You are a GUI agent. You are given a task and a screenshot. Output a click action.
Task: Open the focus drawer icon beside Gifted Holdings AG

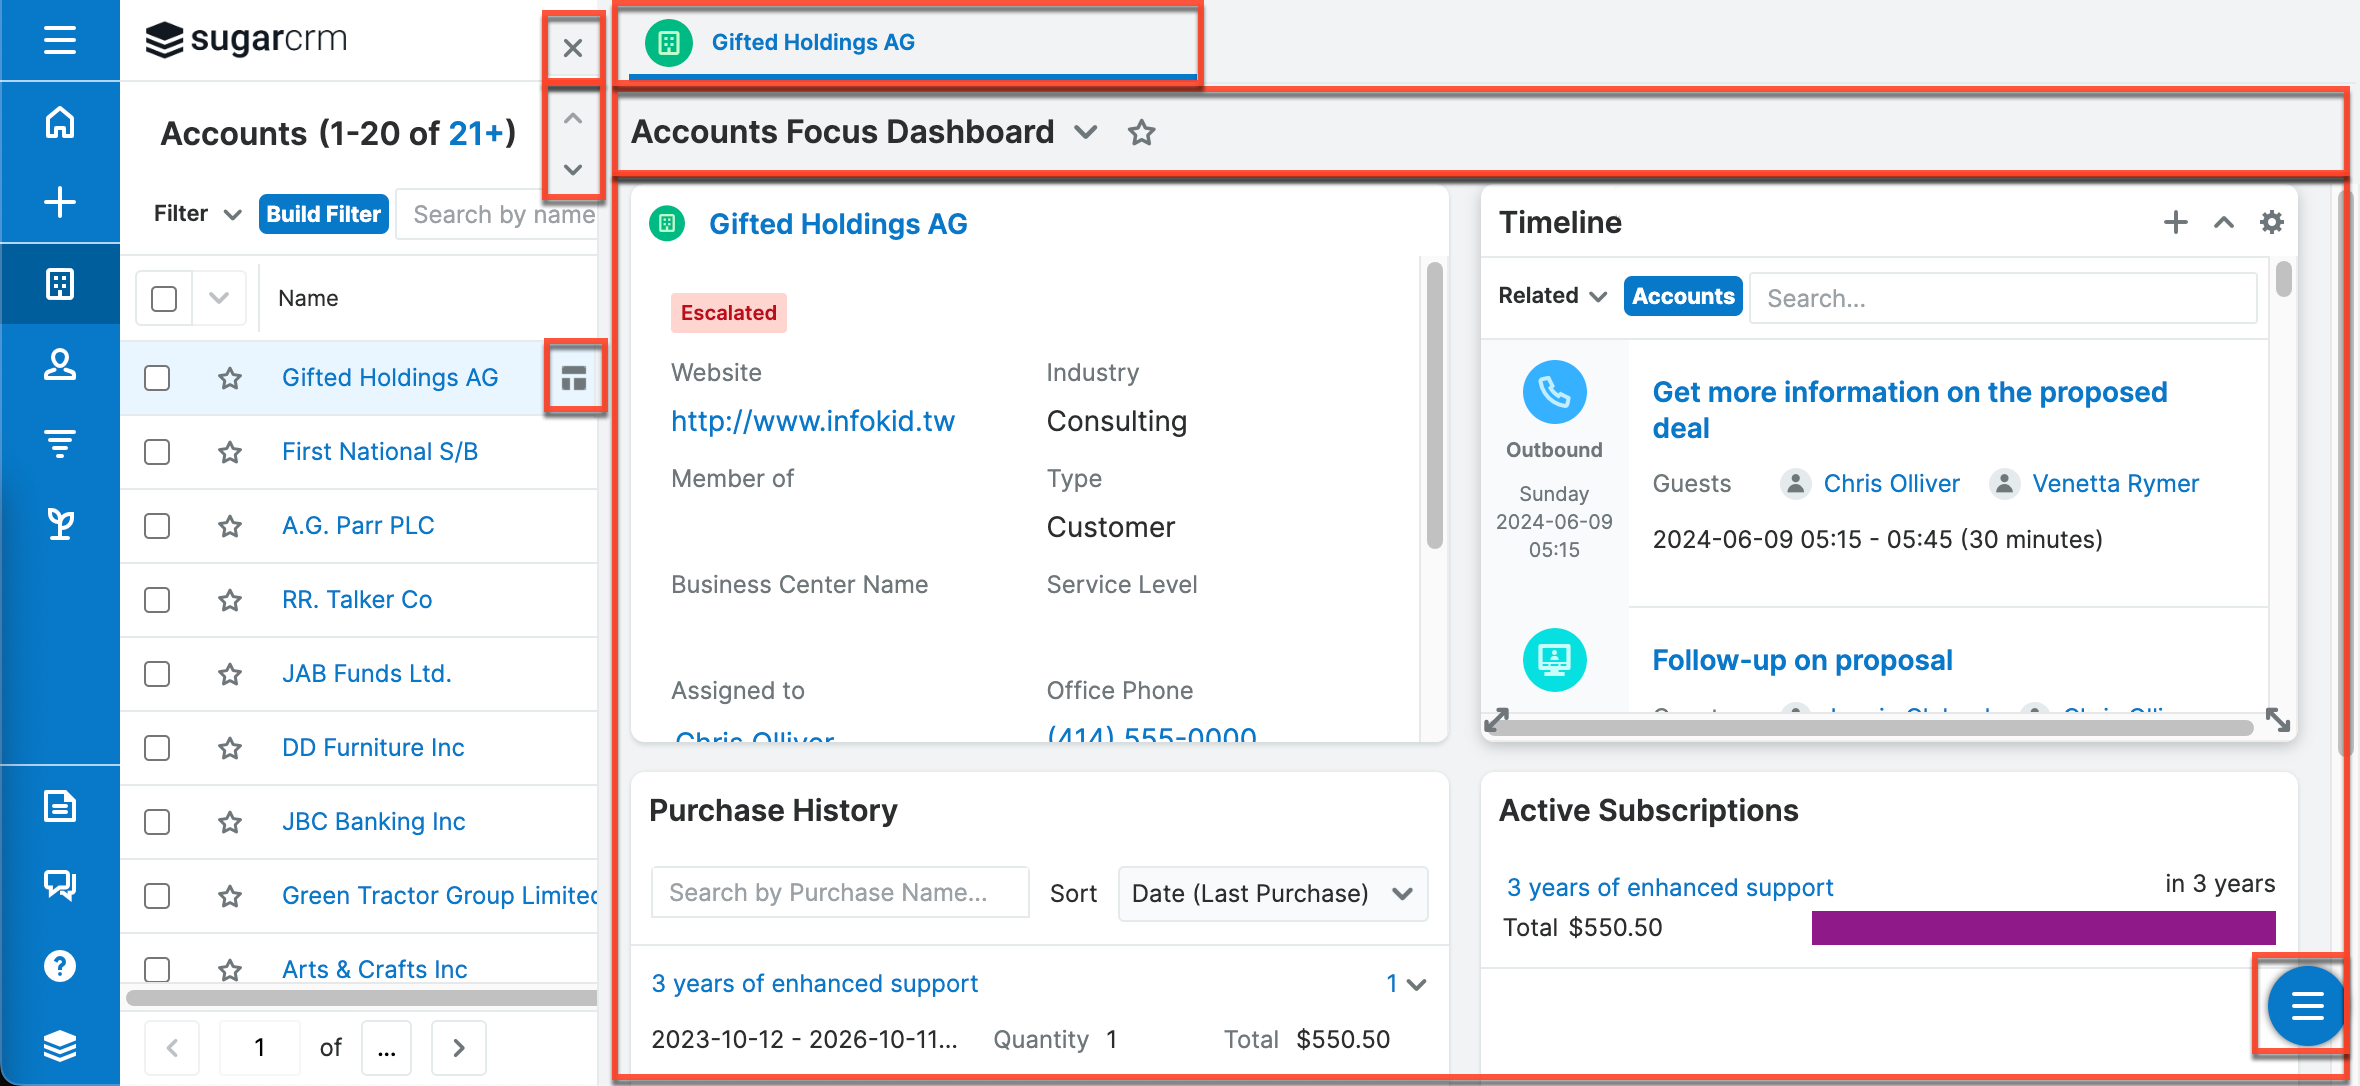[574, 377]
